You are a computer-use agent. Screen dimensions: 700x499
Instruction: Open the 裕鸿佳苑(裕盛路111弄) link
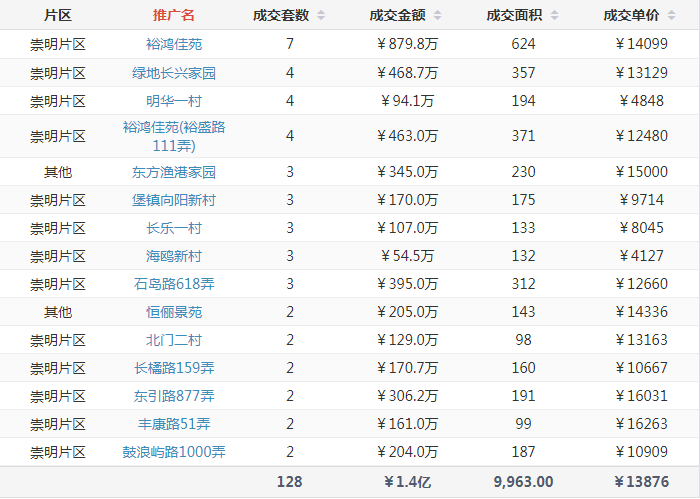[174, 136]
